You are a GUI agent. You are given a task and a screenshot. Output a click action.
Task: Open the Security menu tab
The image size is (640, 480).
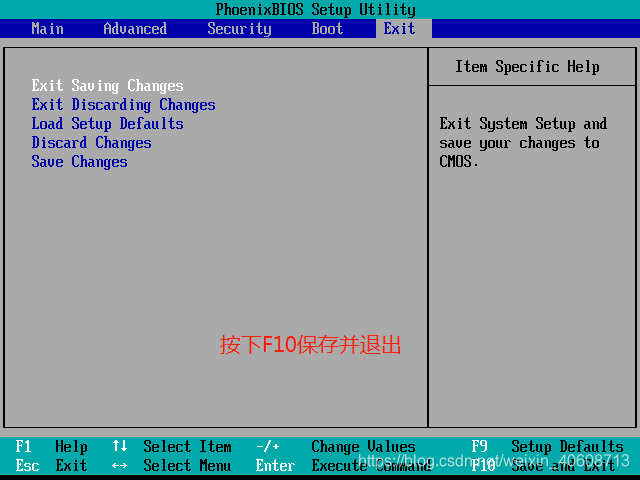(239, 29)
